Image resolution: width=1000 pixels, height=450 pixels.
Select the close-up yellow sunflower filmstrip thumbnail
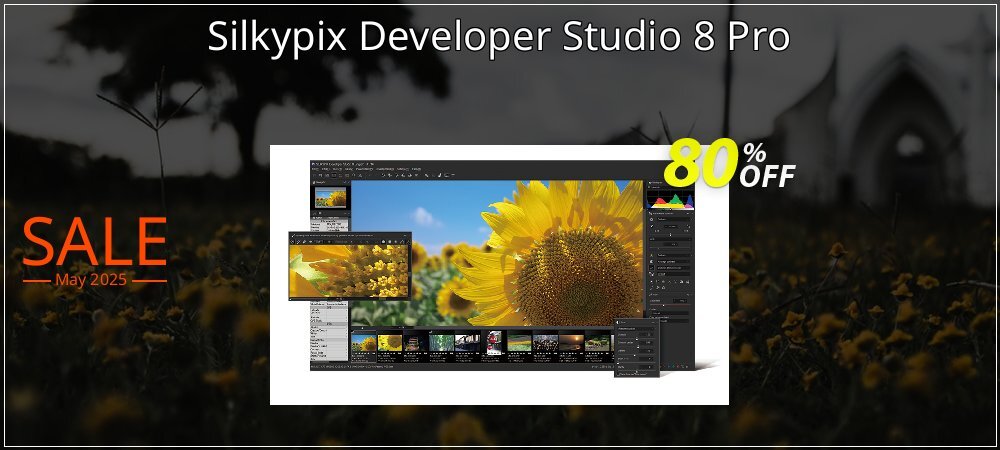pos(390,343)
